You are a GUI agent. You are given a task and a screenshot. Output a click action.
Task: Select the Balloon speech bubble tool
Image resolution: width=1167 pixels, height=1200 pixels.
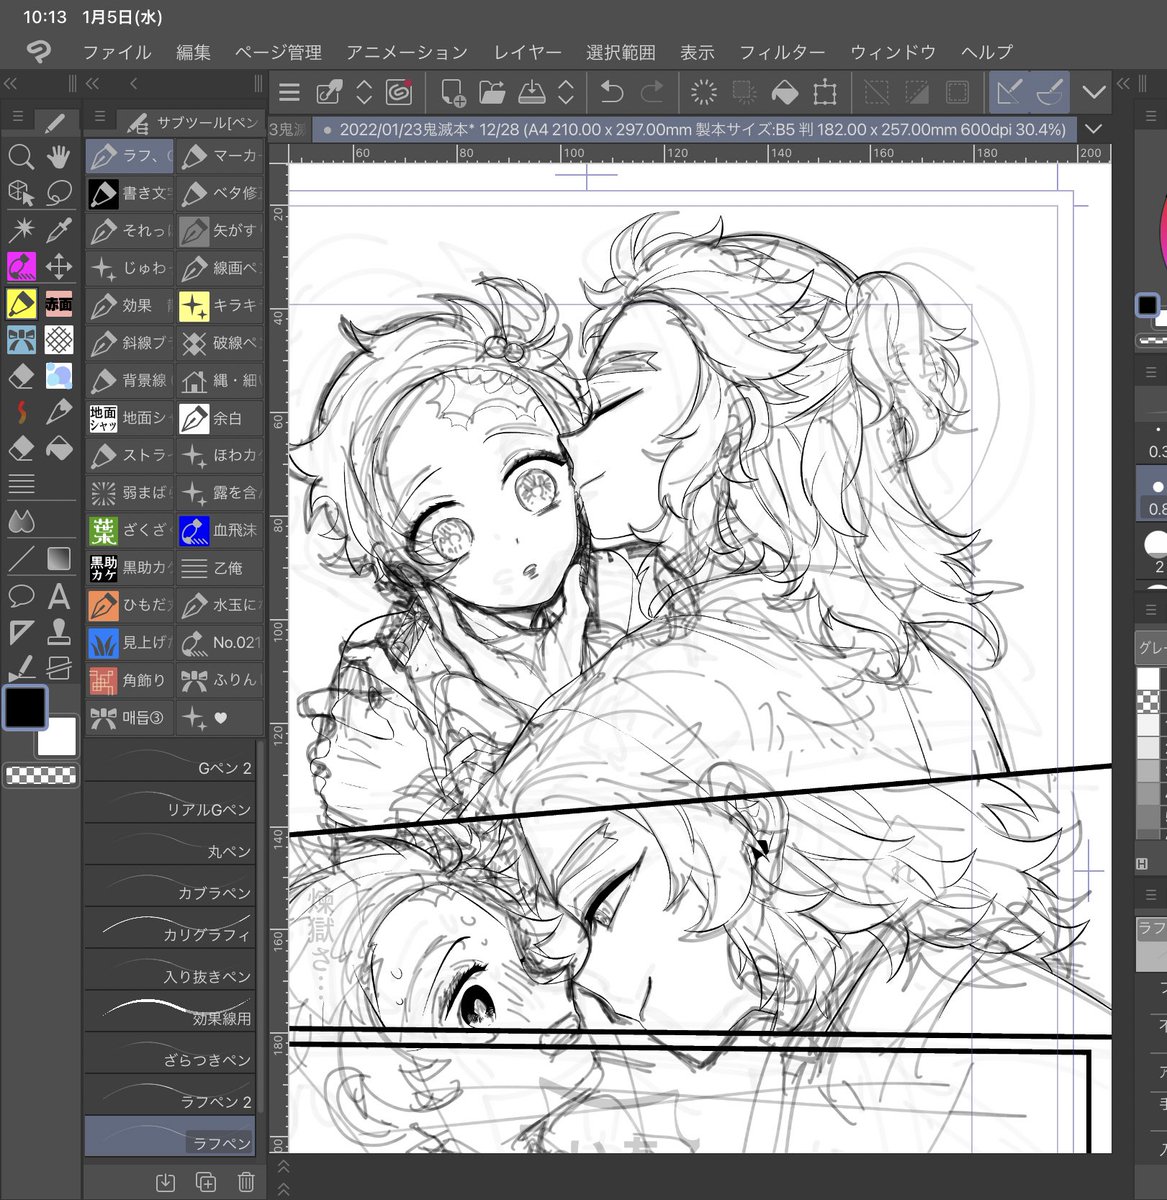coord(21,596)
